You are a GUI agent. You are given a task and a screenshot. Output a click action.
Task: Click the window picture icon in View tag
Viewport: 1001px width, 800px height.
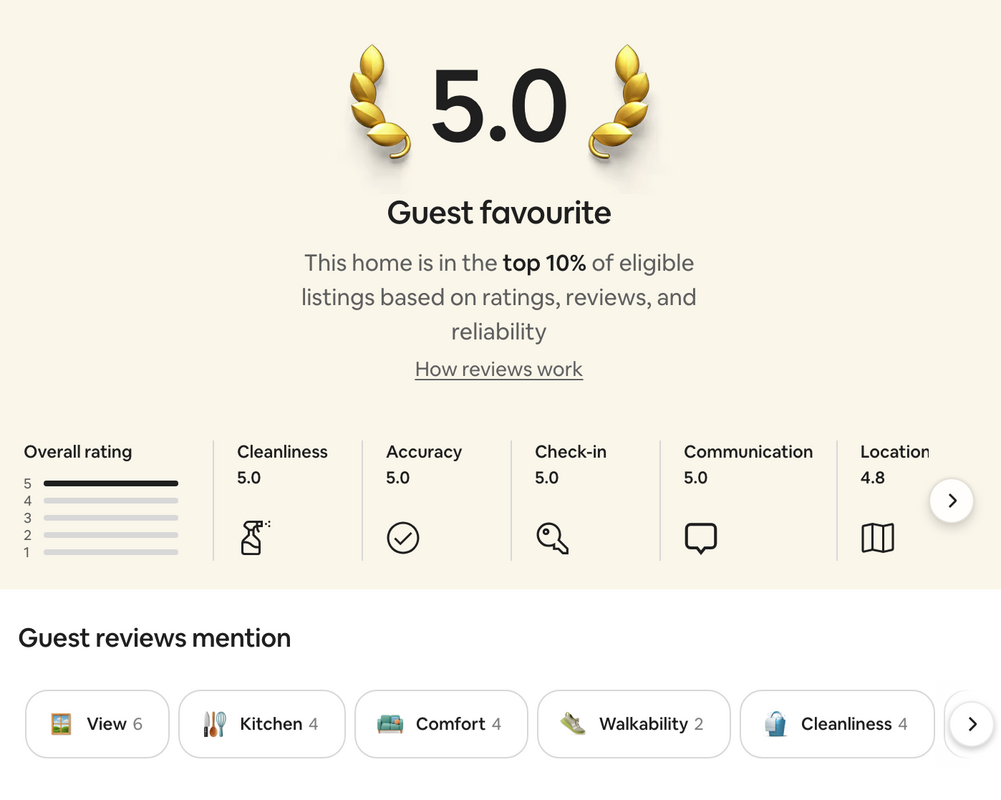click(61, 724)
